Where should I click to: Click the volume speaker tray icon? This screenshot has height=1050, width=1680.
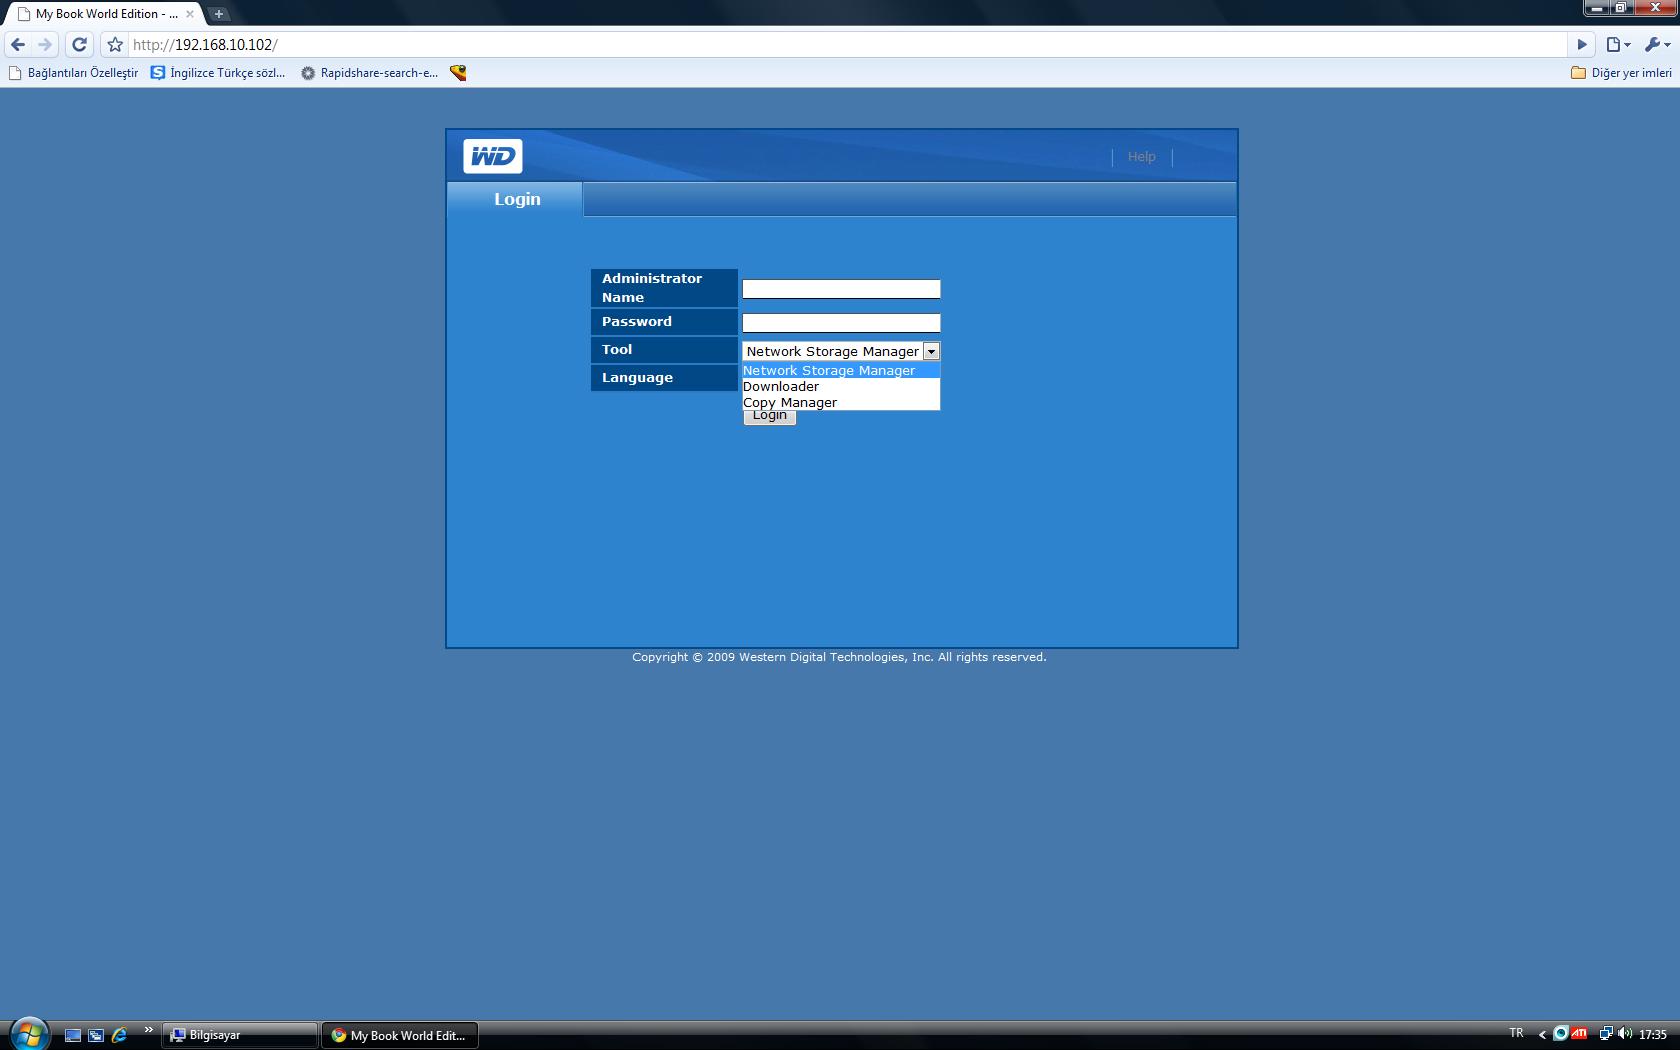[x=1625, y=1034]
